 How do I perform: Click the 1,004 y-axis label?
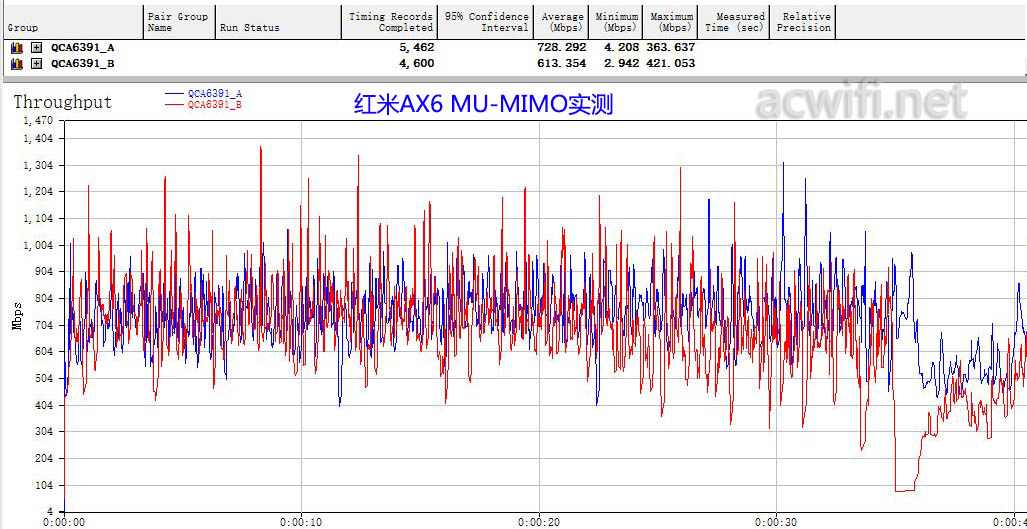tap(40, 246)
